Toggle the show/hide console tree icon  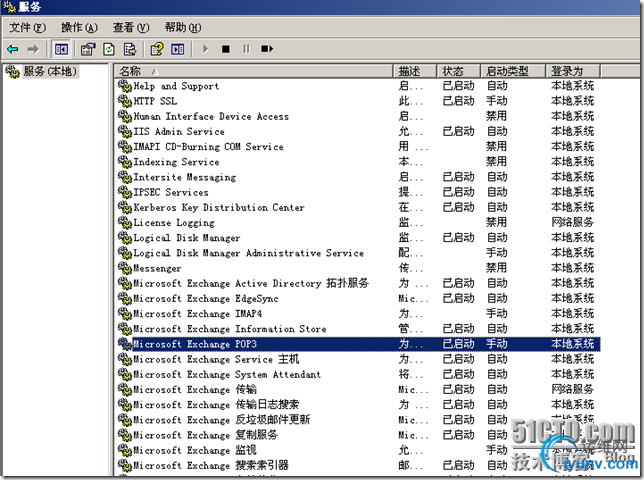tap(62, 49)
